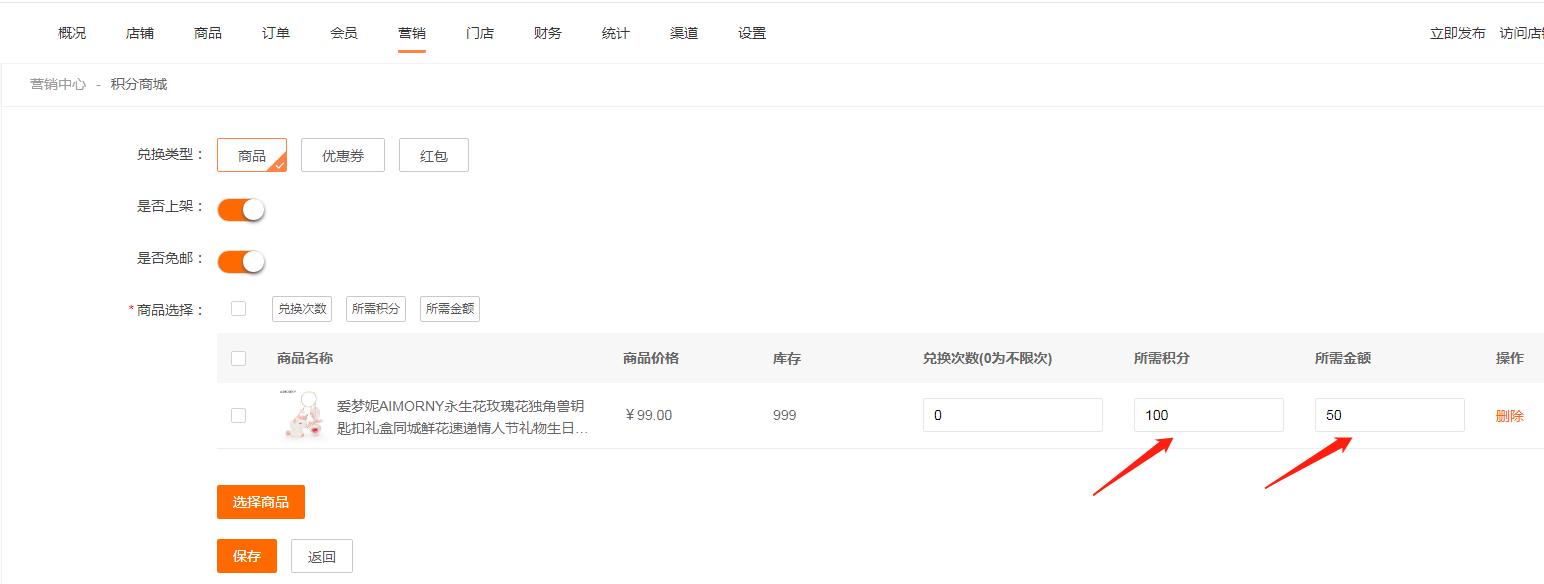1544x584 pixels.
Task: 勾选爱梦妮永生花商品行的复选框
Action: (x=238, y=415)
